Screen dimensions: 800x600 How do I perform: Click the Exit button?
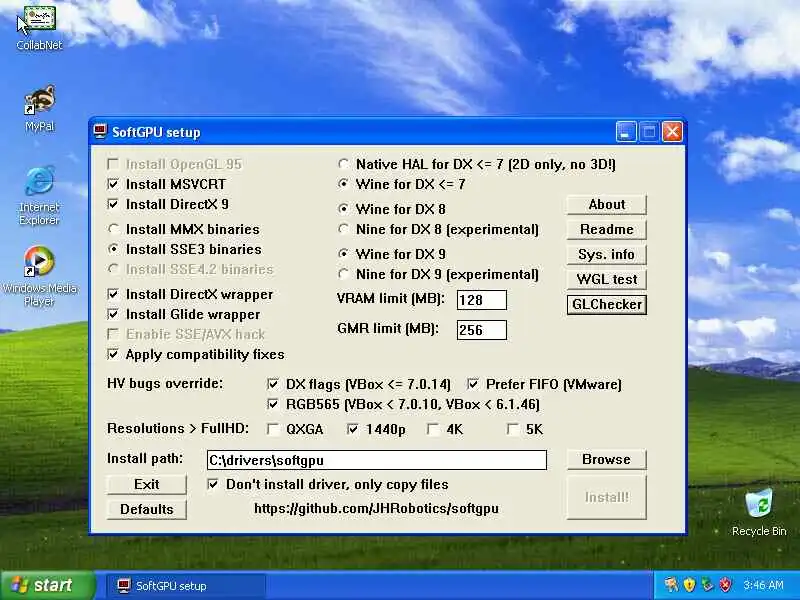point(147,485)
